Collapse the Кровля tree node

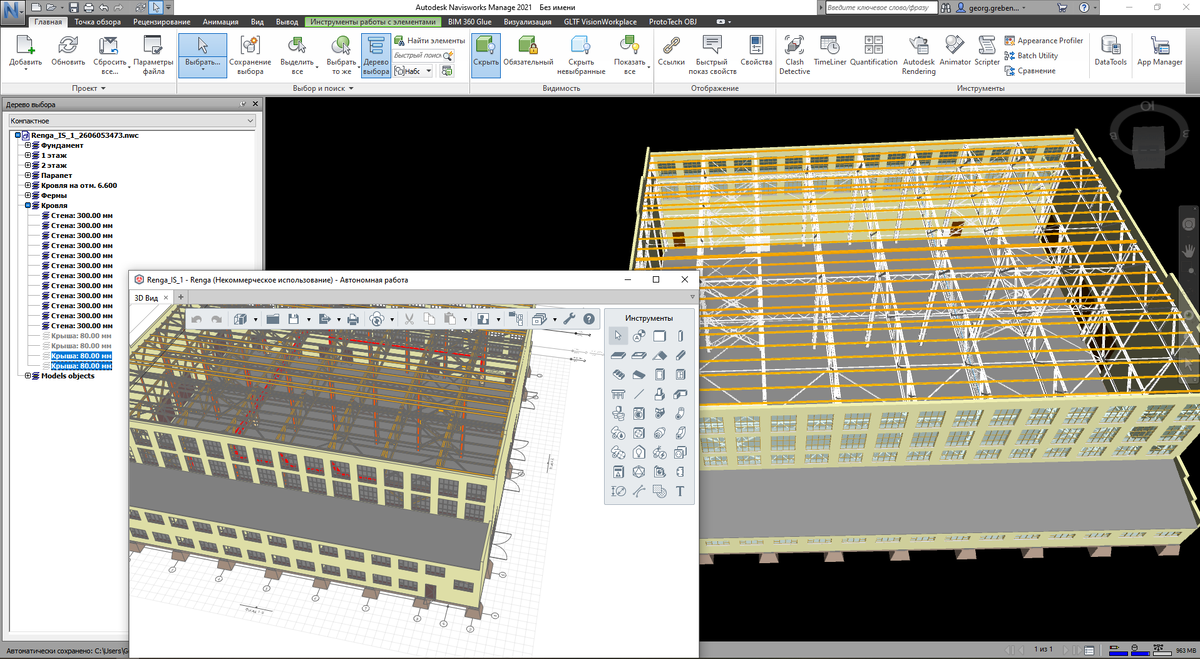[28, 205]
